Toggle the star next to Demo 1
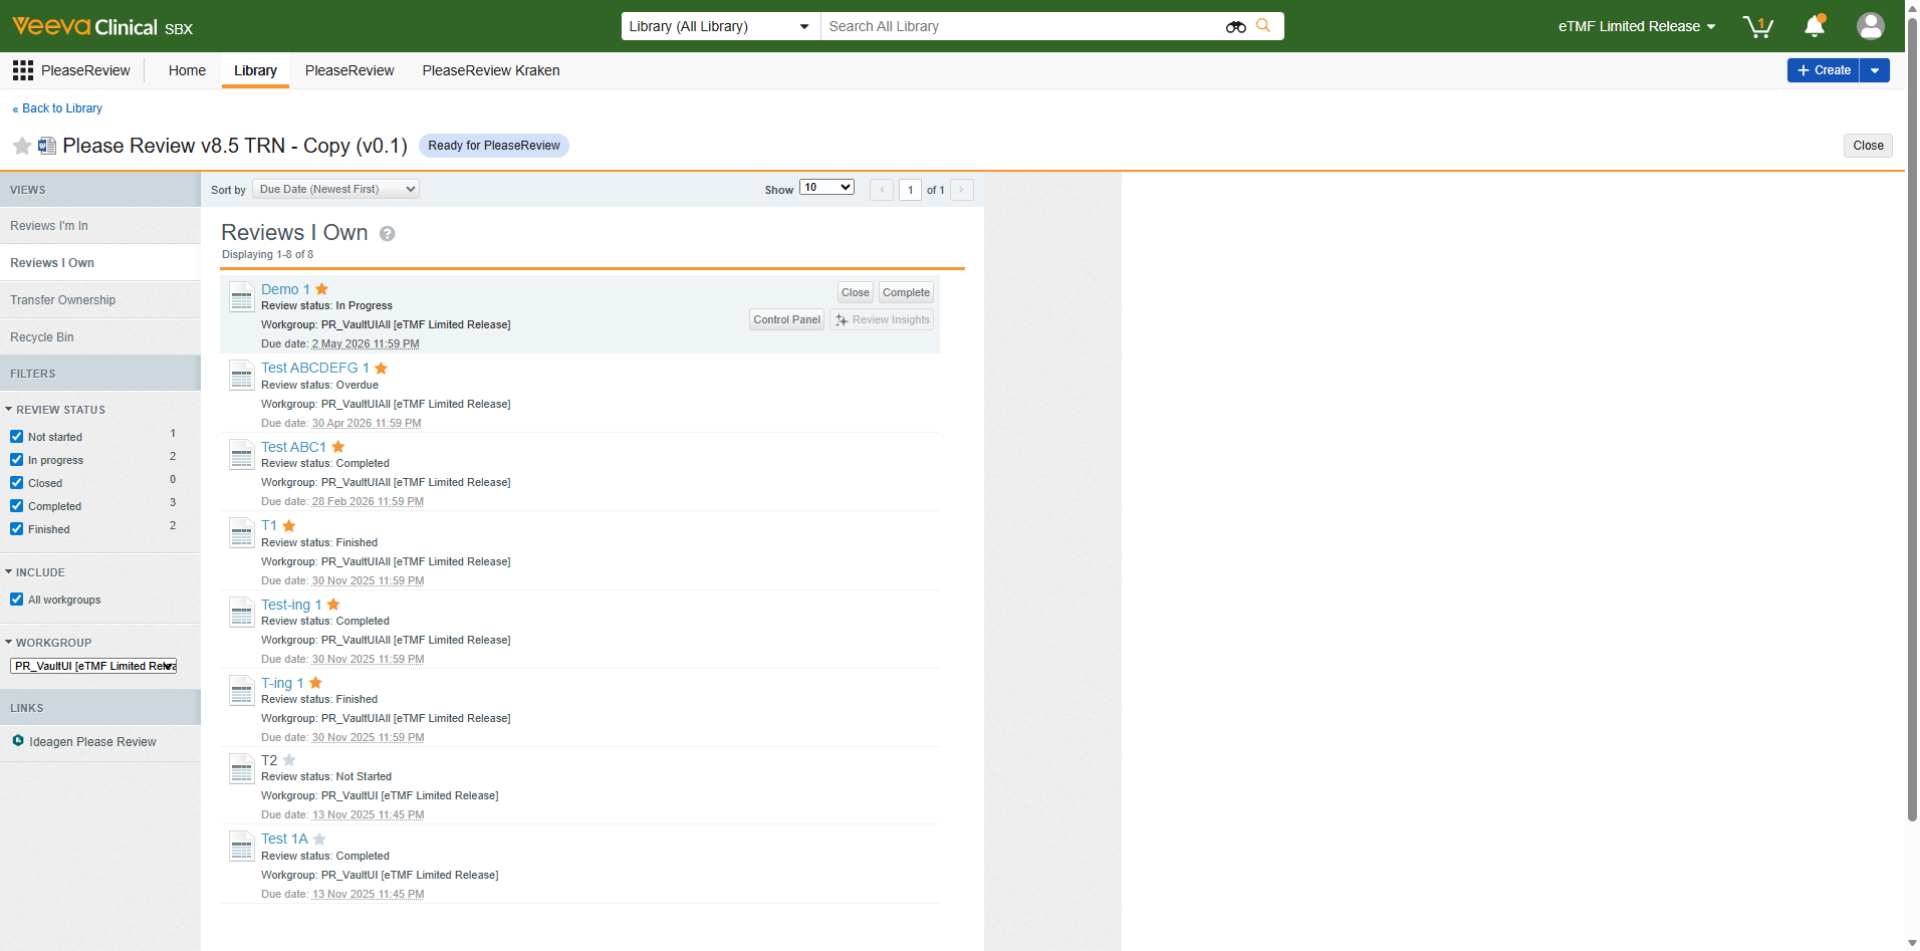The width and height of the screenshot is (1920, 951). tap(322, 289)
